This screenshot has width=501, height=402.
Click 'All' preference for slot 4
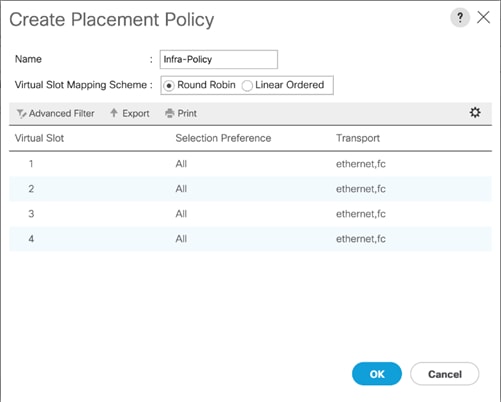[181, 239]
